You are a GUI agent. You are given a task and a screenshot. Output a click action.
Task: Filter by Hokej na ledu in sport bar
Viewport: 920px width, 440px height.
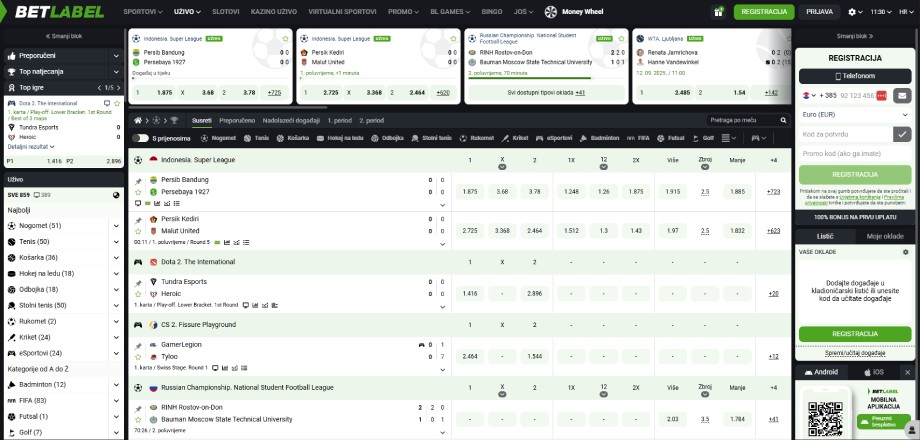tap(341, 138)
